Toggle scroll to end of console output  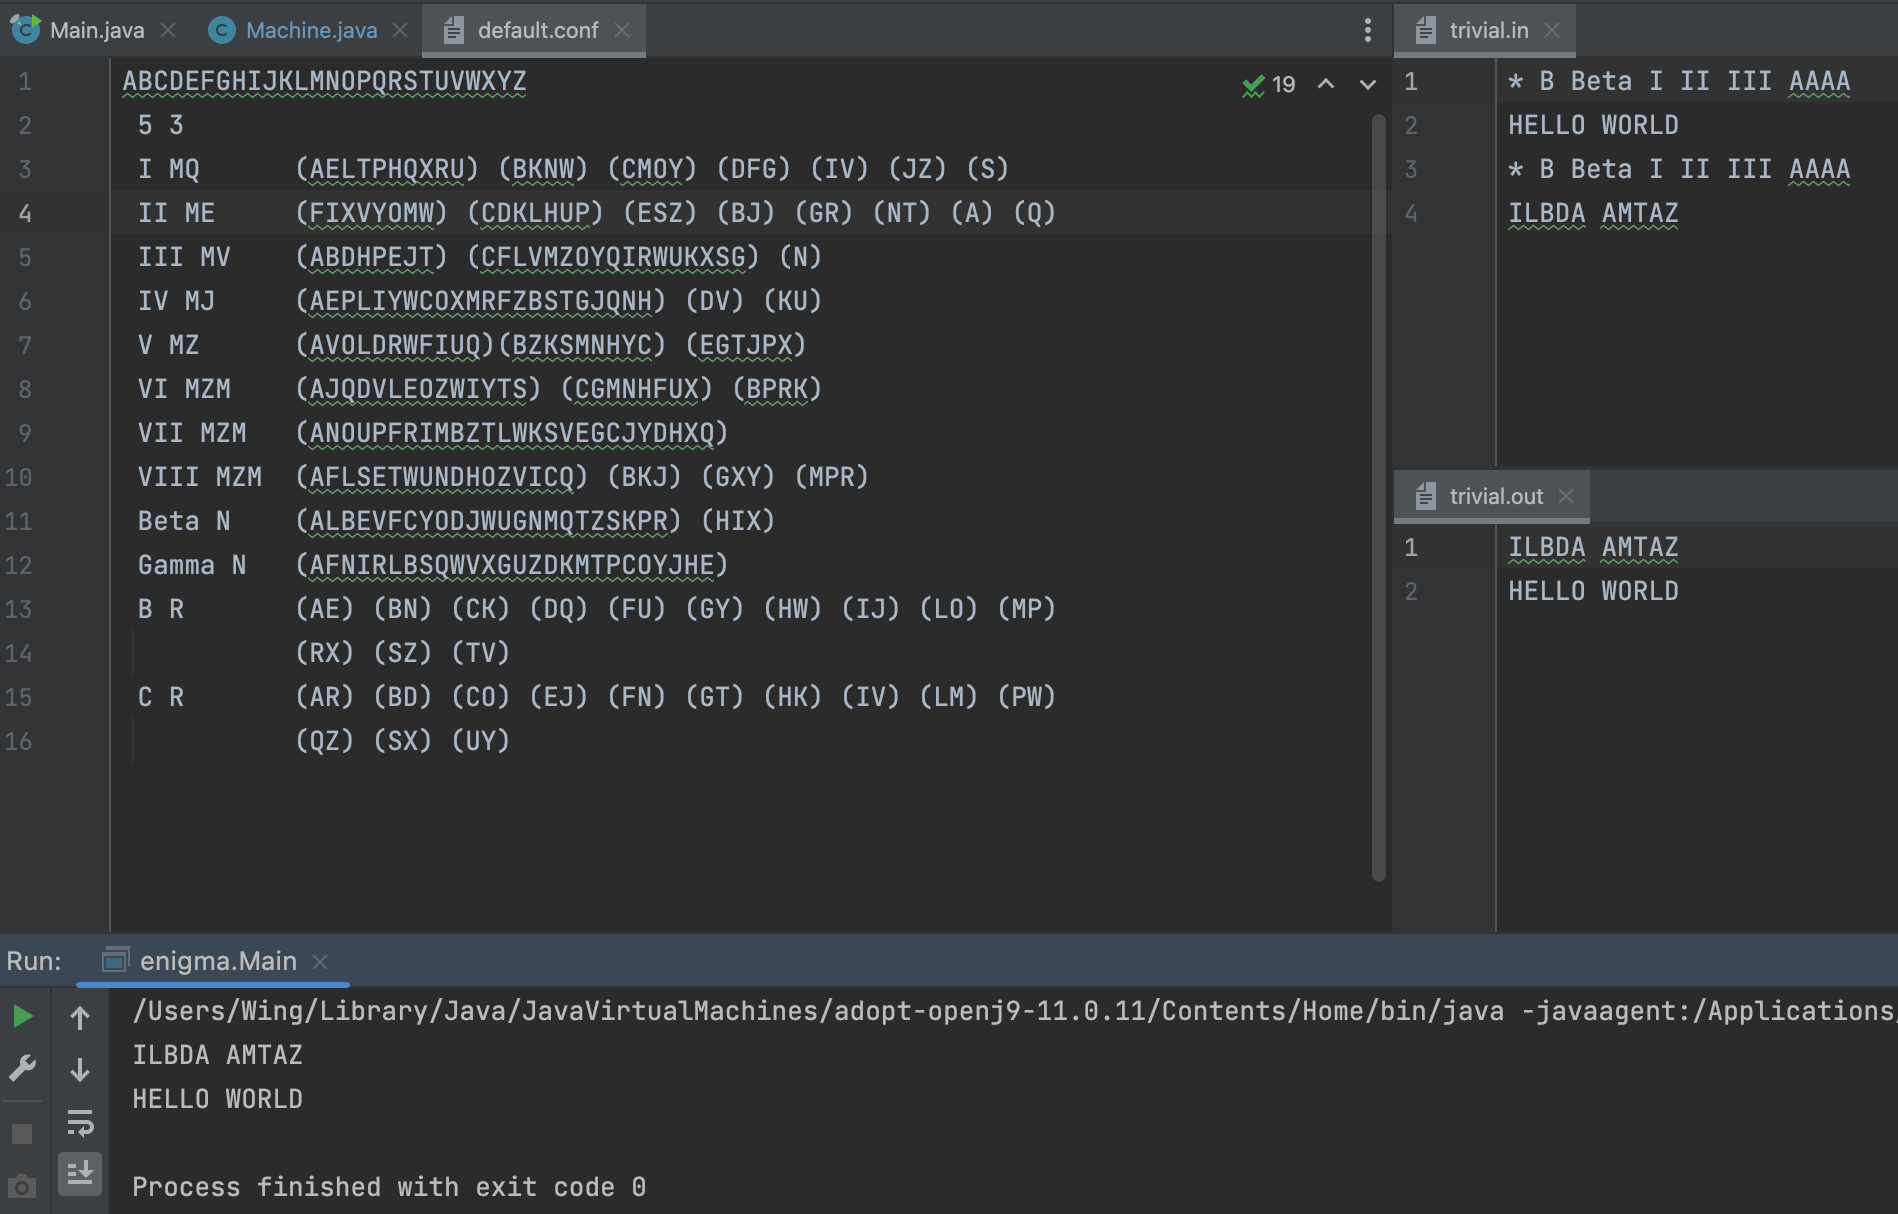coord(80,1173)
